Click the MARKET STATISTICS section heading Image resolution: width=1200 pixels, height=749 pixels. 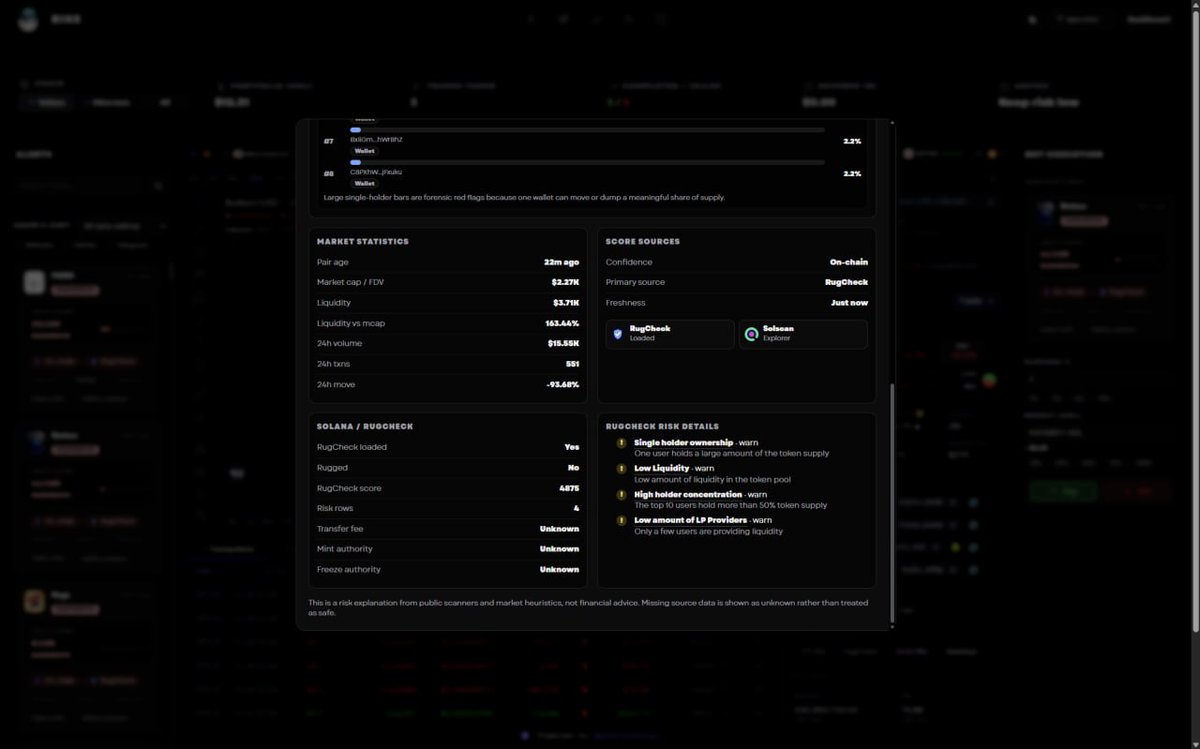point(363,242)
